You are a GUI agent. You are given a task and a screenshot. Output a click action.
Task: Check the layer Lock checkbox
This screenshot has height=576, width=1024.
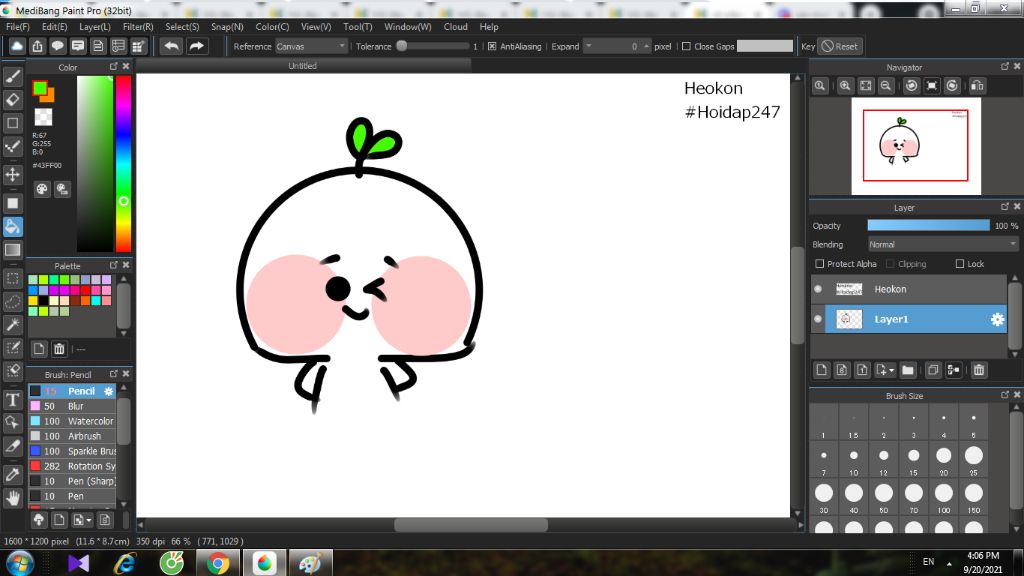pyautogui.click(x=960, y=264)
